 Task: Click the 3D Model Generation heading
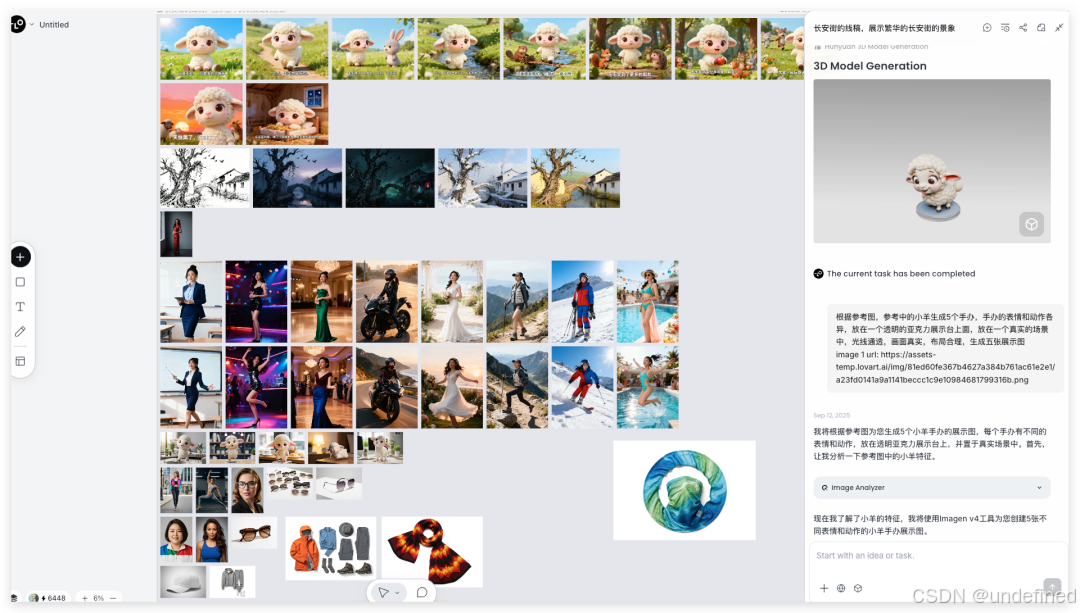click(x=870, y=66)
